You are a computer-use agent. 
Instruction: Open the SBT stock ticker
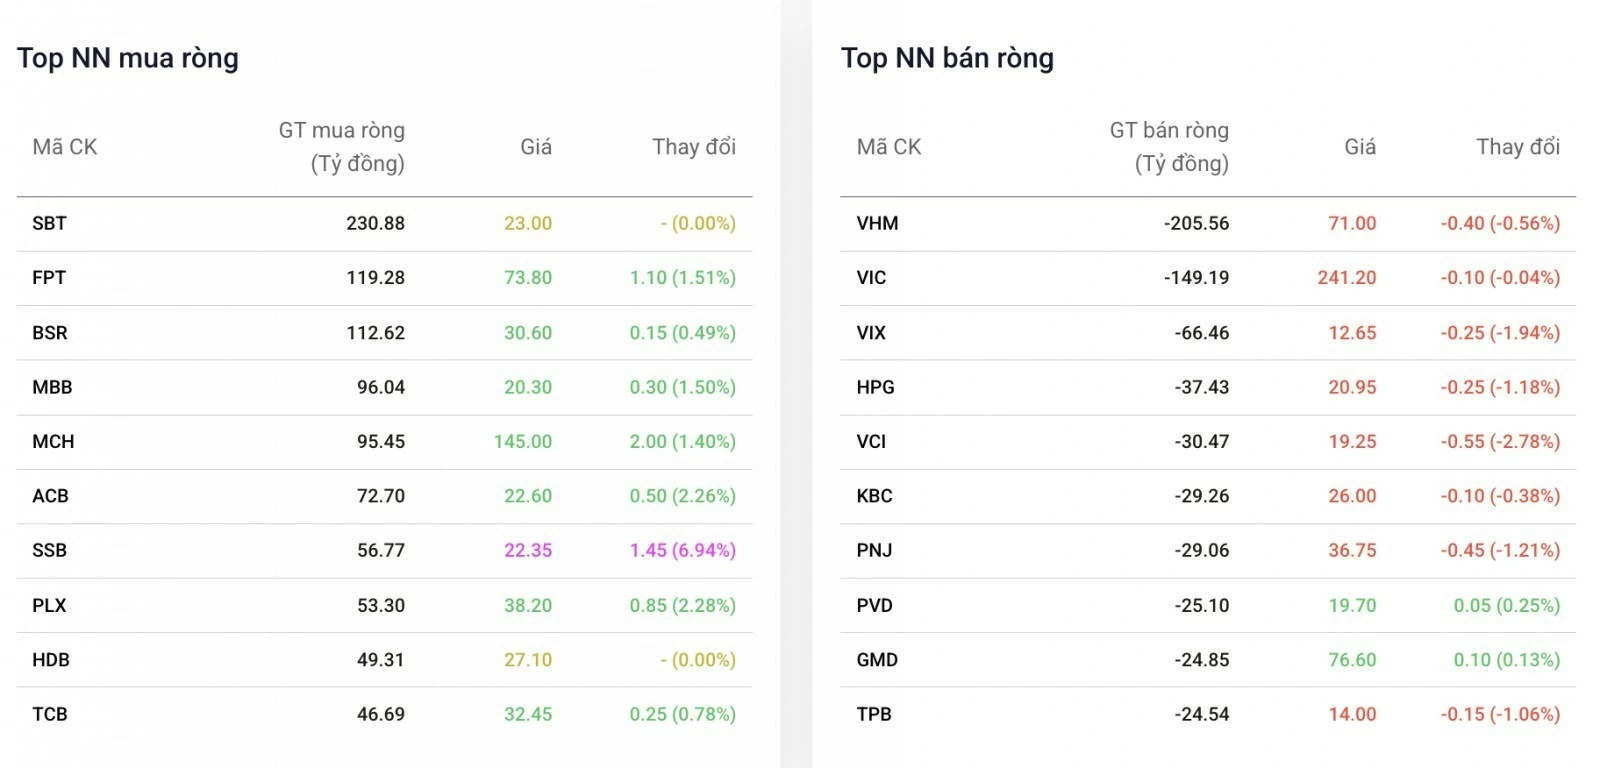click(49, 223)
